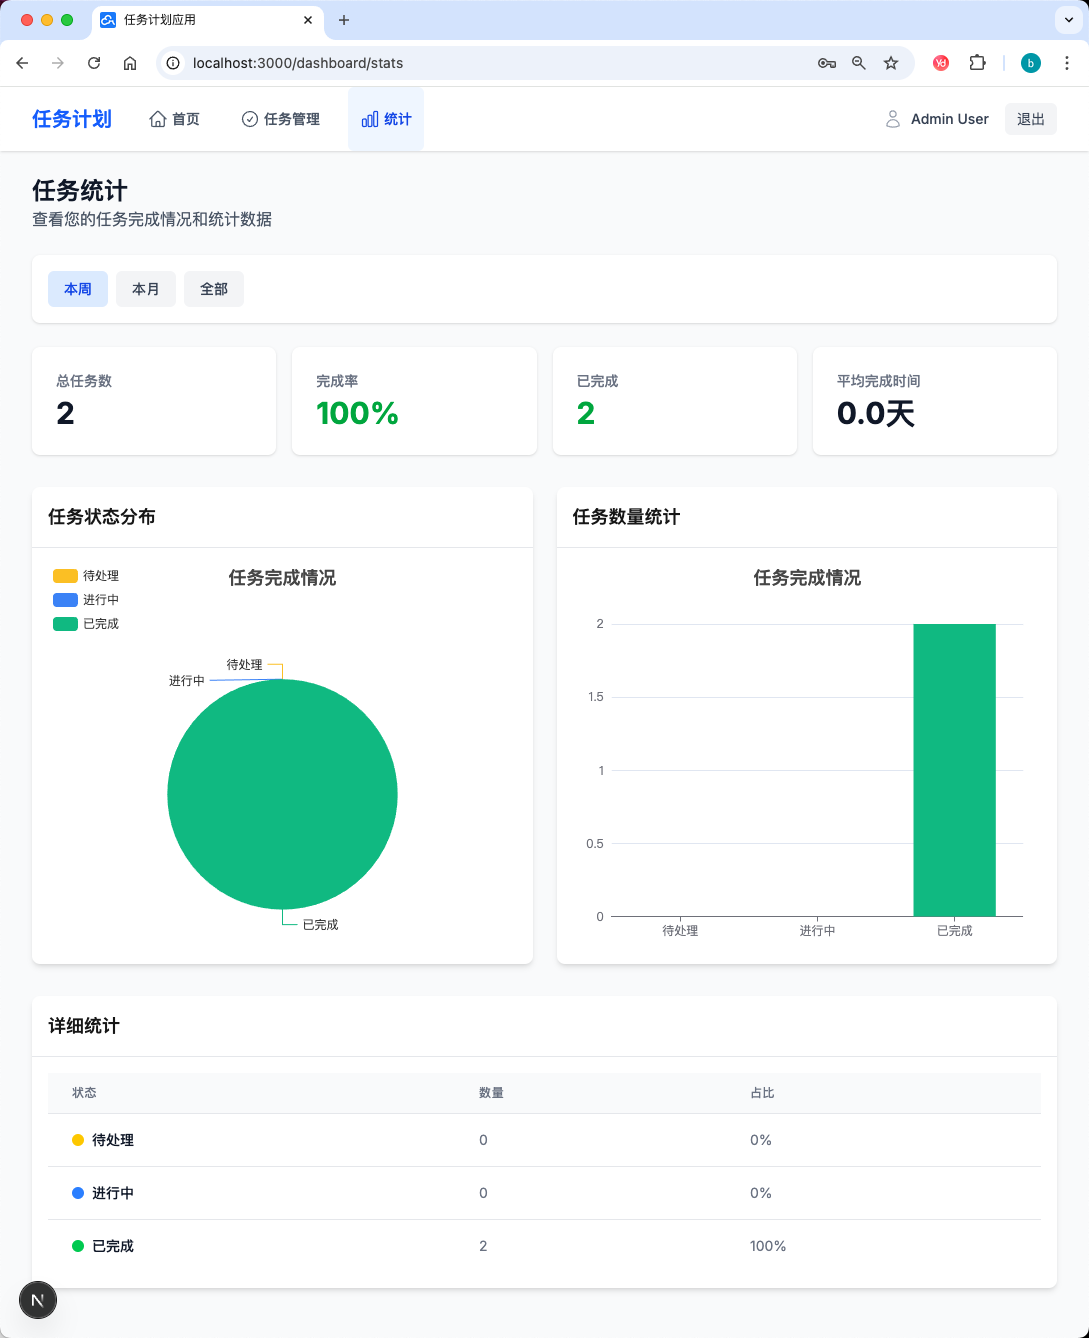Open a new browser tab
The height and width of the screenshot is (1338, 1089).
pyautogui.click(x=344, y=20)
